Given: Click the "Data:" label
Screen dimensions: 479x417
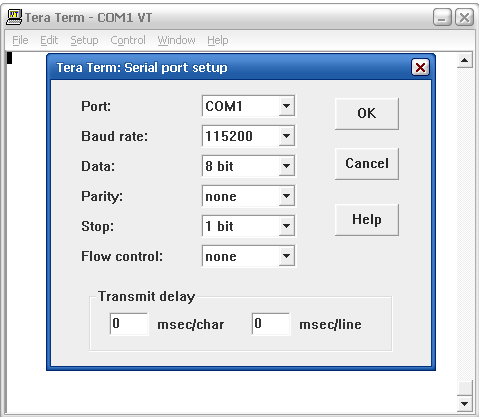Looking at the screenshot, I should pos(98,166).
